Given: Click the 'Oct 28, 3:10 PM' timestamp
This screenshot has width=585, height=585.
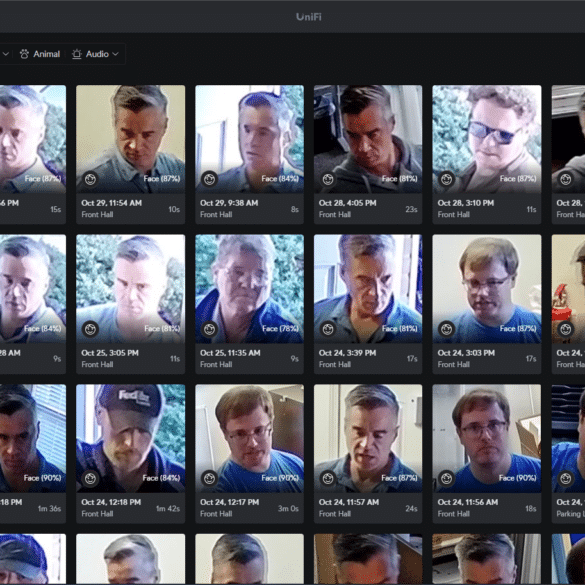Looking at the screenshot, I should pos(466,203).
